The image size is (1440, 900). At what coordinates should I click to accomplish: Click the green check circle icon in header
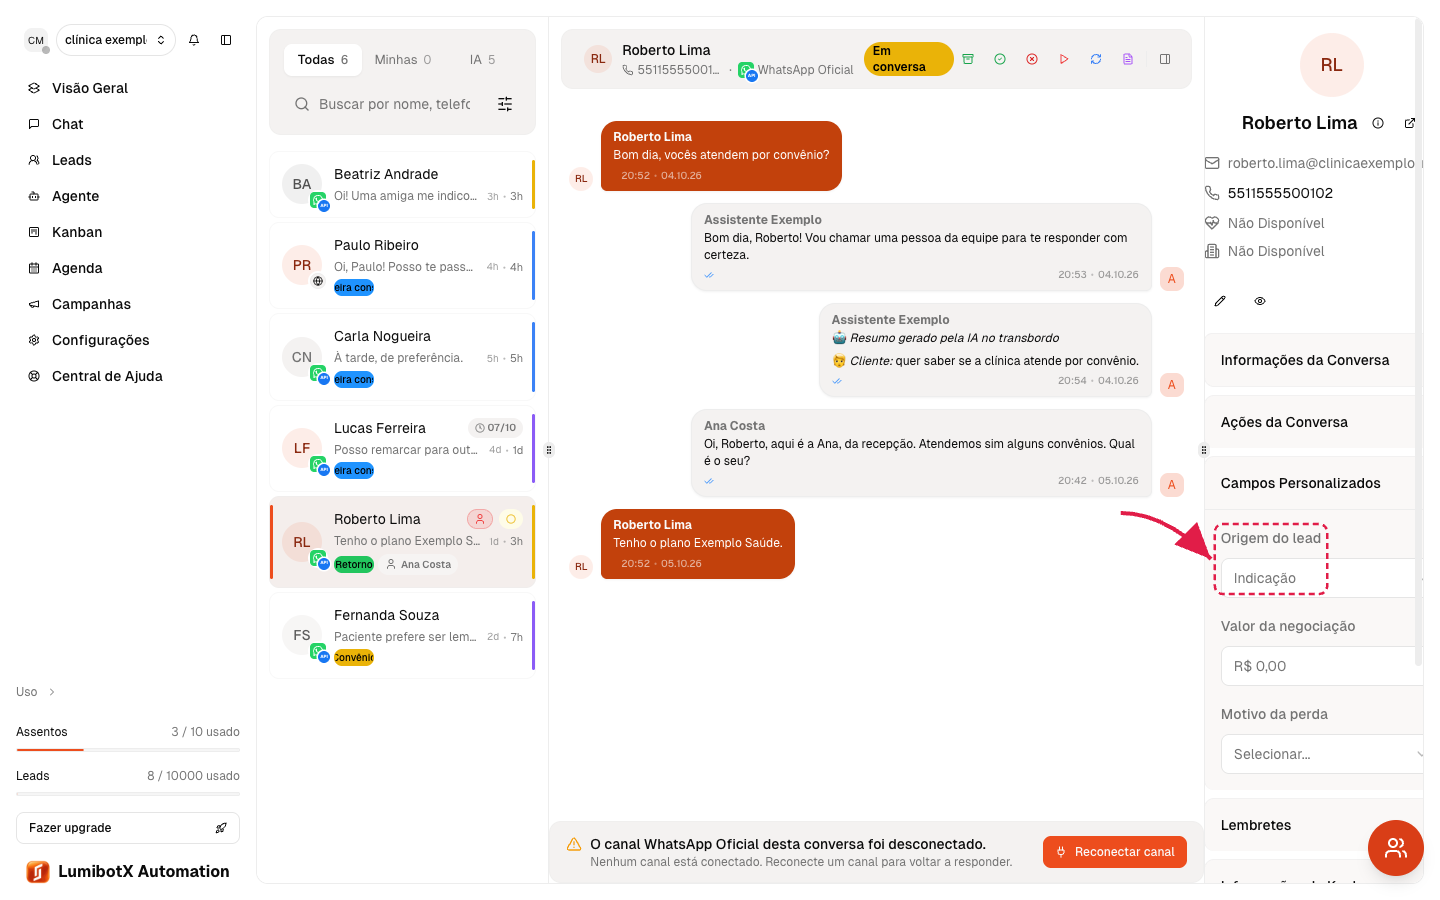click(x=1000, y=59)
